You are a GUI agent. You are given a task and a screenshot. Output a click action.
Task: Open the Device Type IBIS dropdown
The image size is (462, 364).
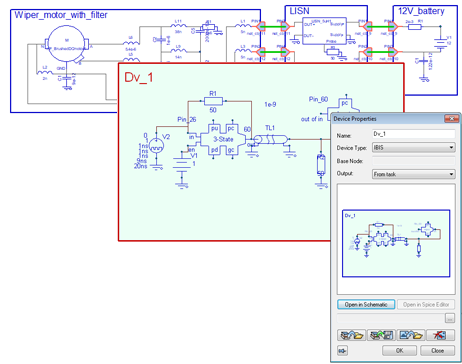(413, 147)
